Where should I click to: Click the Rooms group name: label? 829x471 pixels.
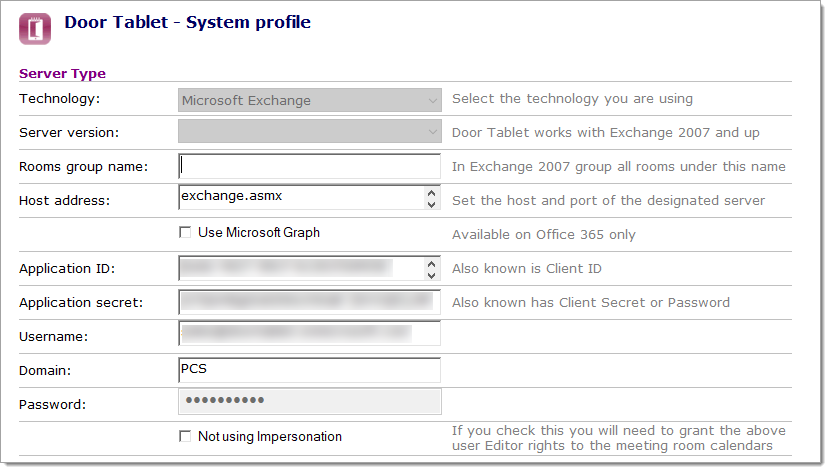coord(84,167)
